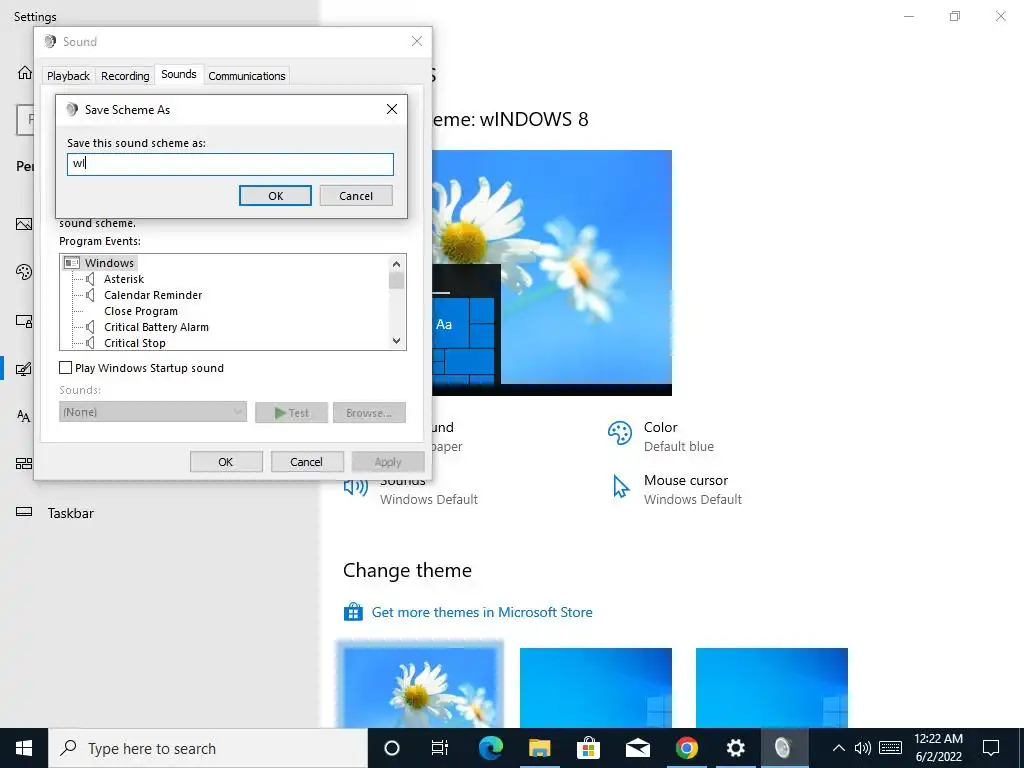Click the sound scheme name input field

(231, 164)
